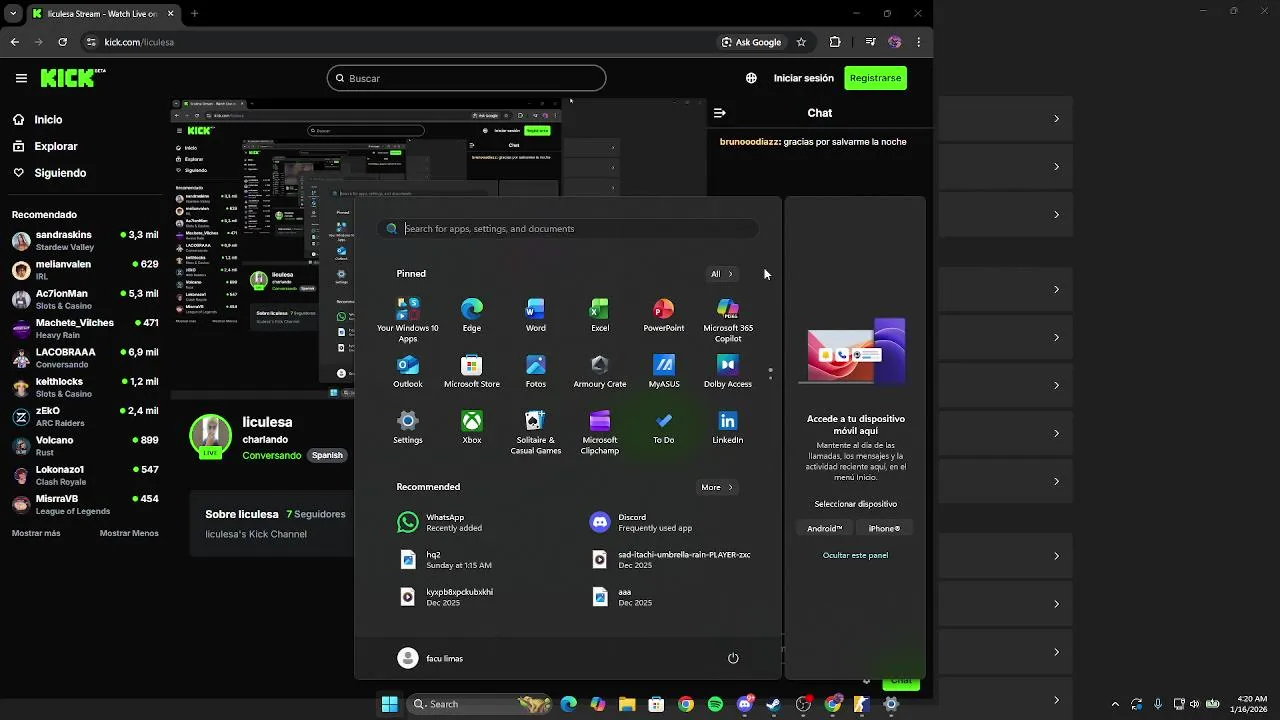1280x720 pixels.
Task: Launch Xbox from pinned apps
Action: (472, 427)
